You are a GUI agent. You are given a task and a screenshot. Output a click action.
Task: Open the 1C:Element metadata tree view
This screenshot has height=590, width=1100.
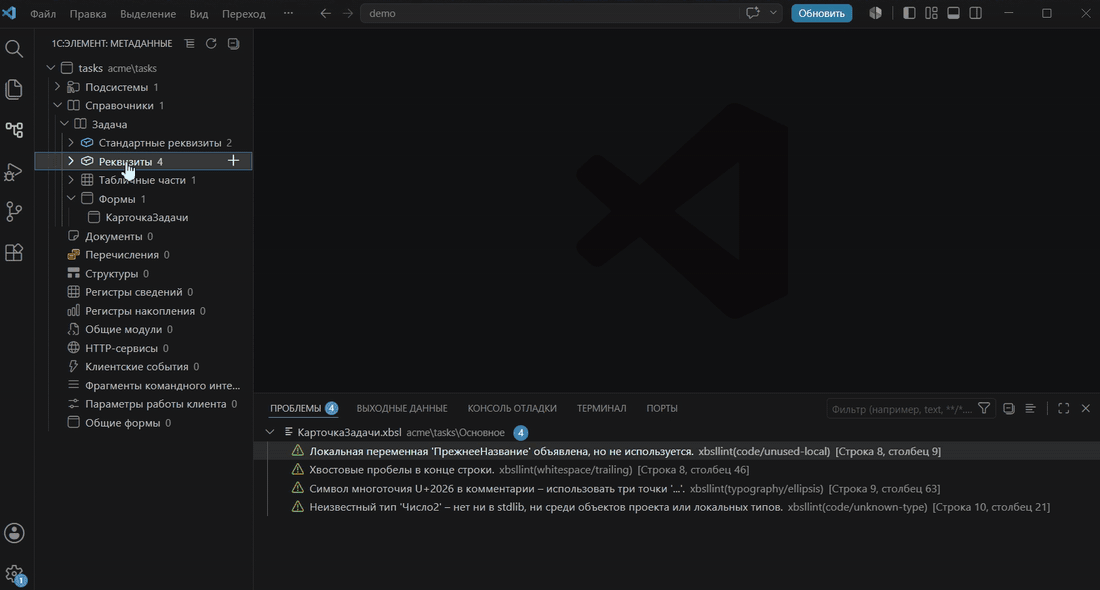14,130
